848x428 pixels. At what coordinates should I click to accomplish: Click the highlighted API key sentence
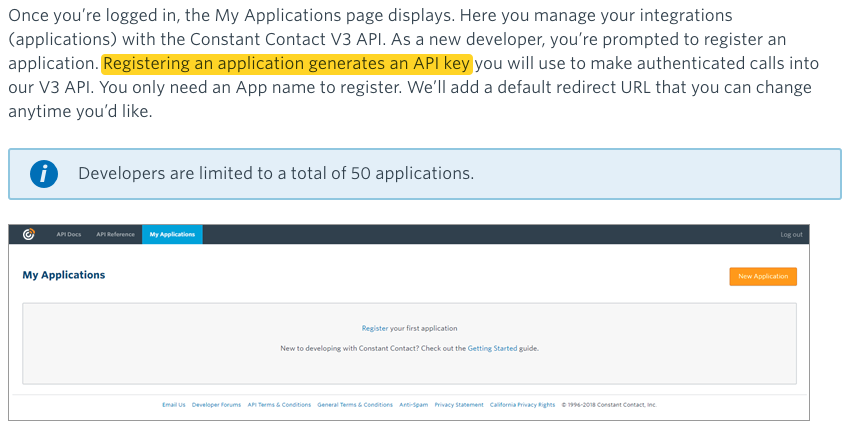coord(286,63)
